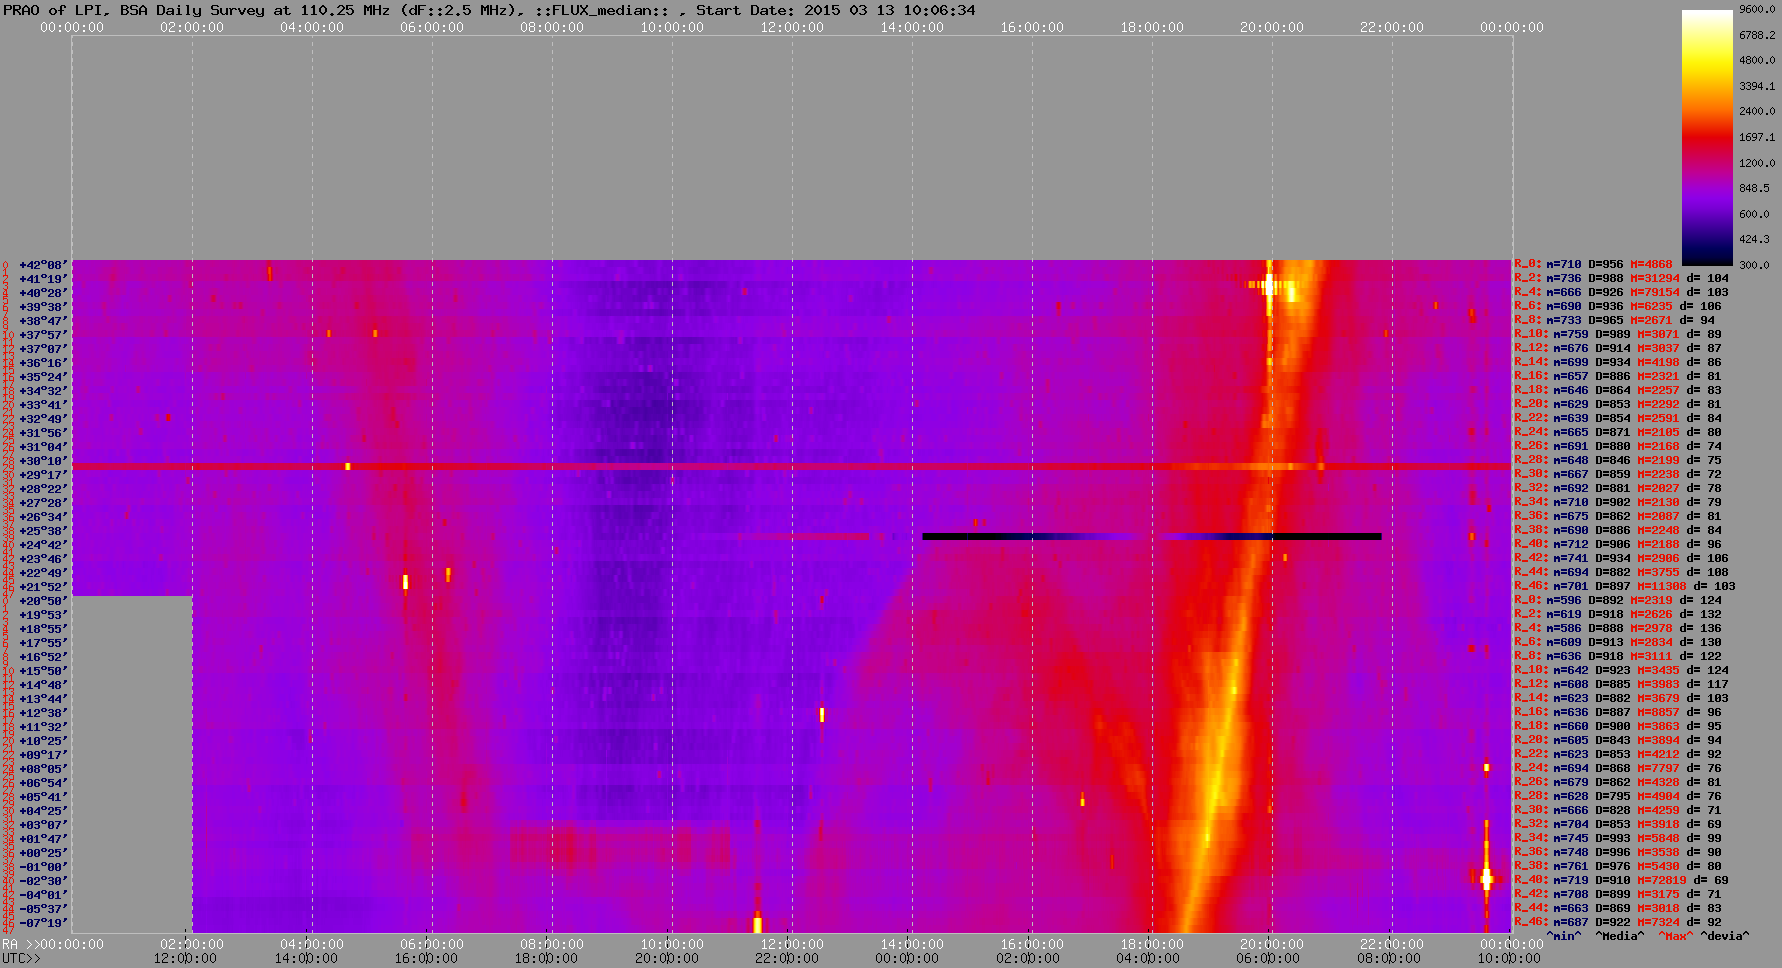Click the declination label -07°19'
Viewport: 1782px width, 968px height.
43,923
